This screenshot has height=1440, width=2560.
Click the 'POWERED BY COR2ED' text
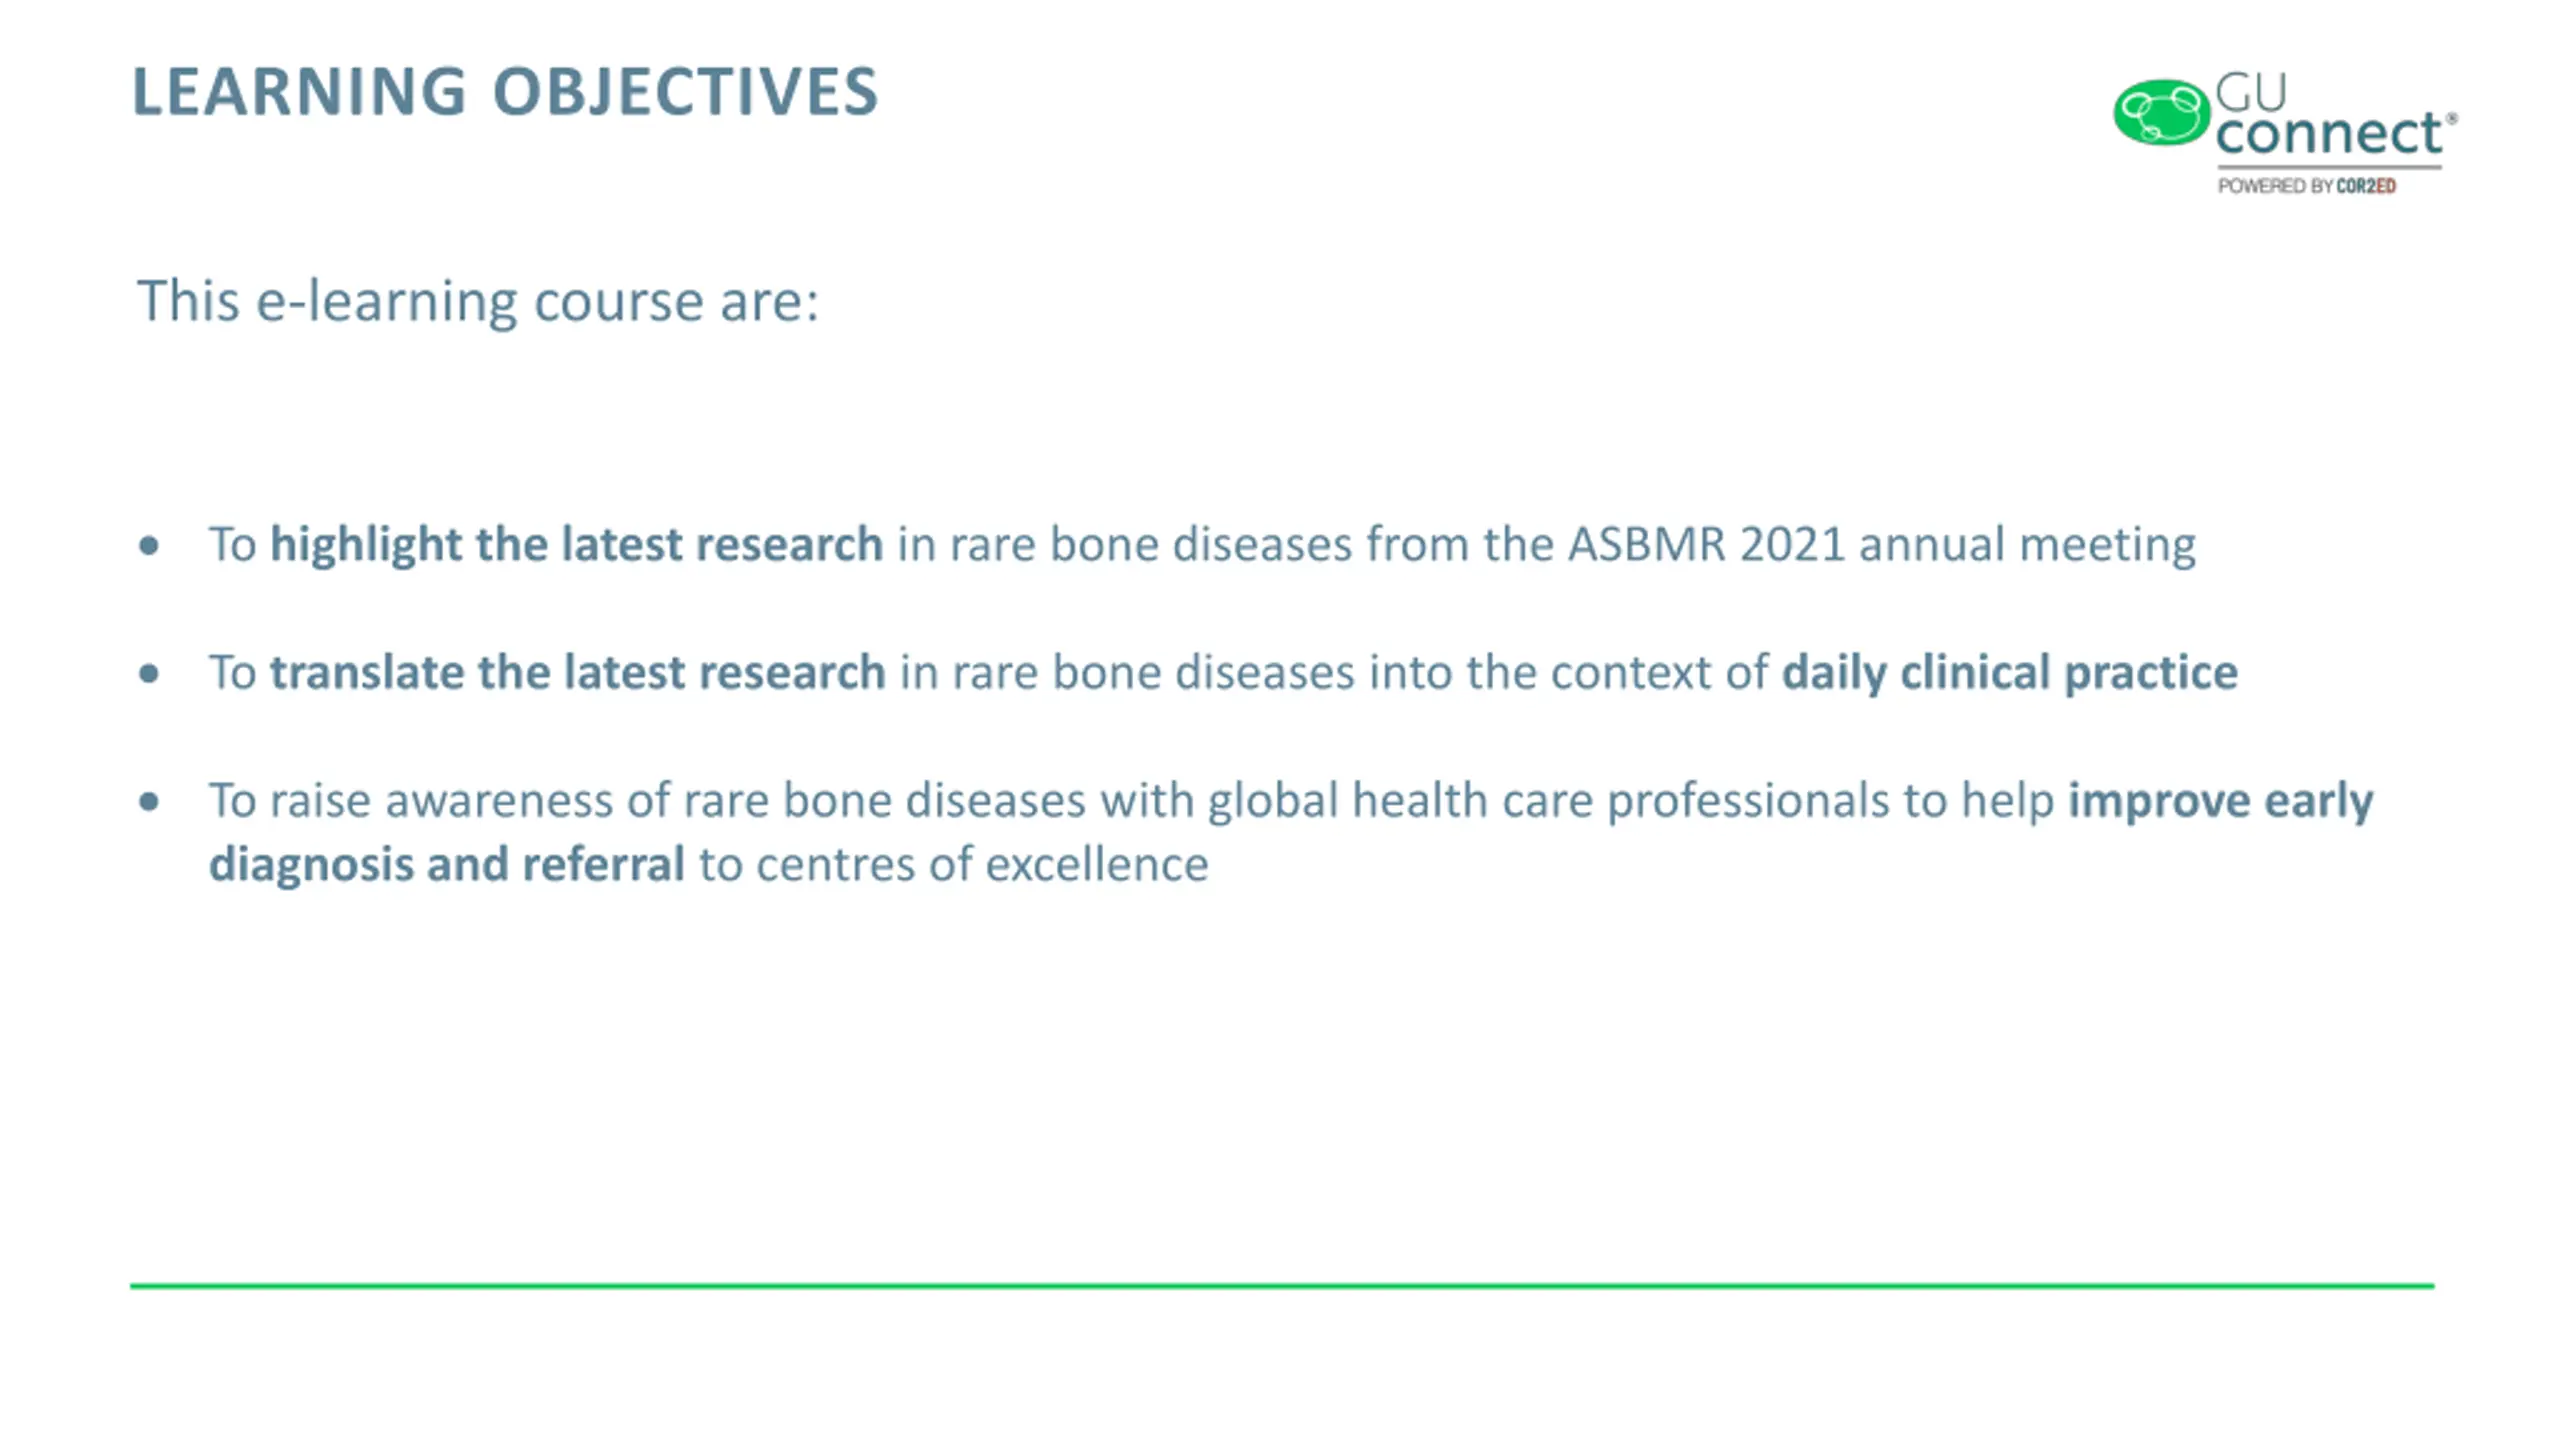[2306, 186]
